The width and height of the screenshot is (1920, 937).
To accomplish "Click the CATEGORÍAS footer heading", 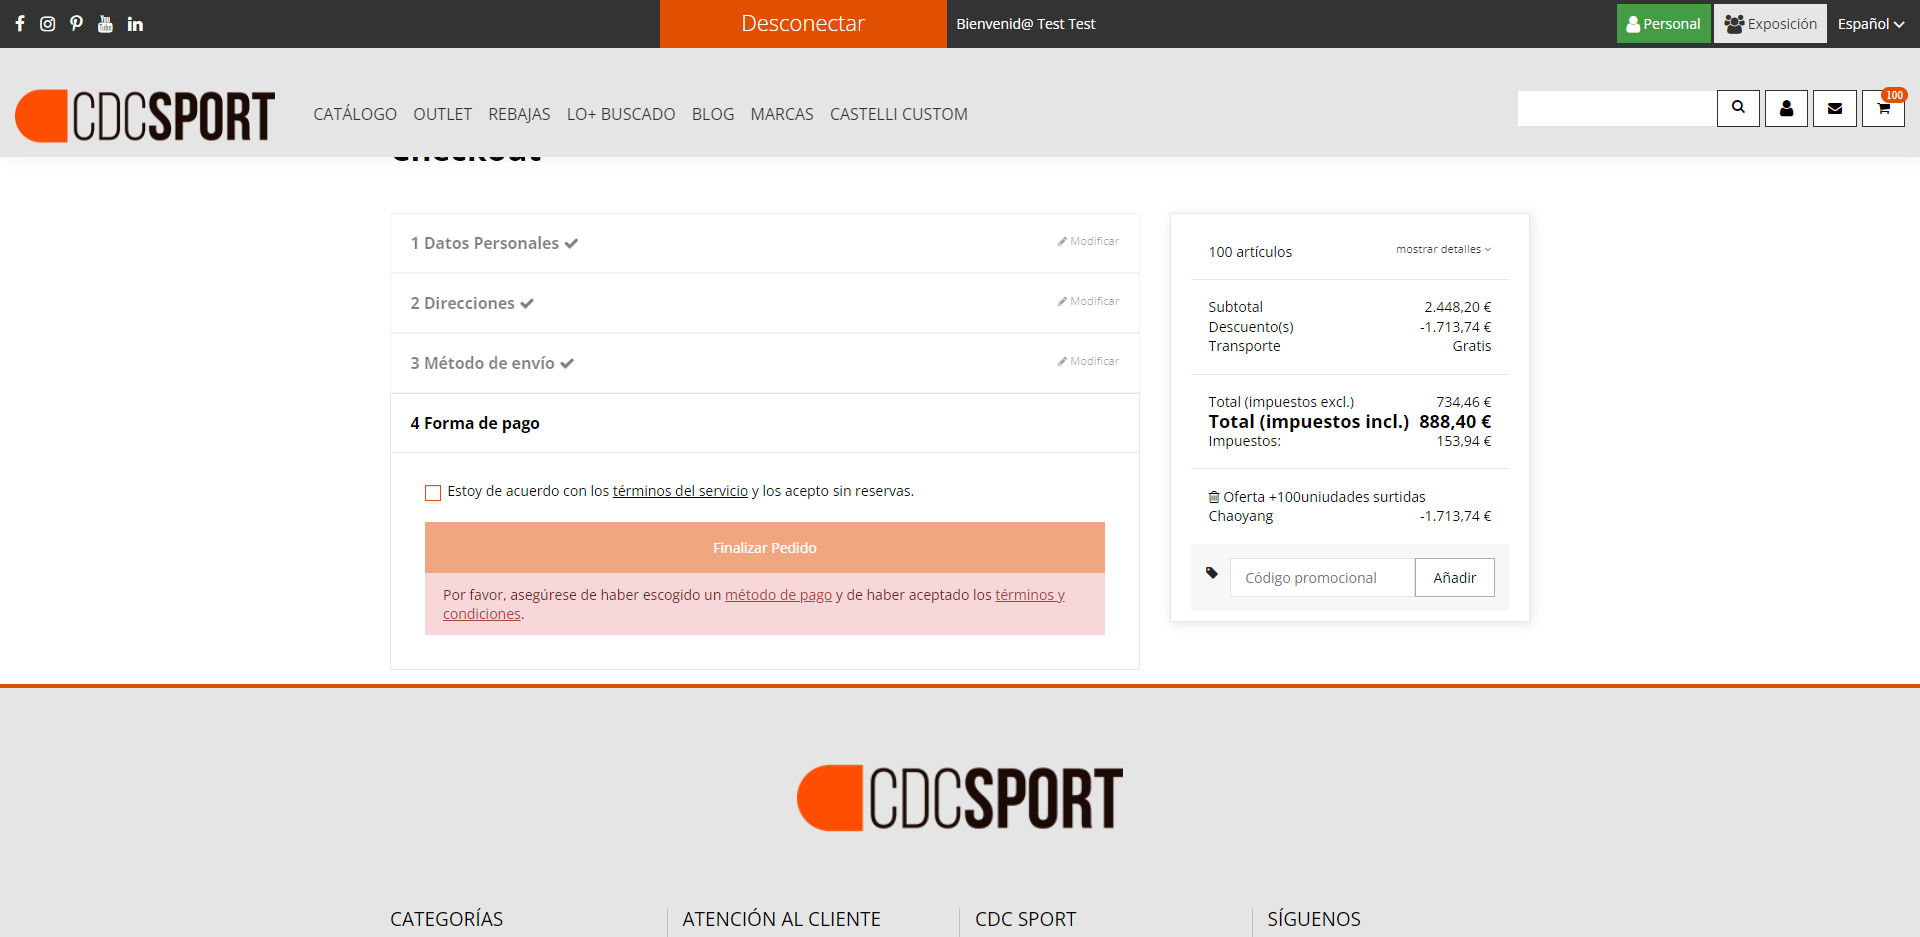I will tap(447, 919).
